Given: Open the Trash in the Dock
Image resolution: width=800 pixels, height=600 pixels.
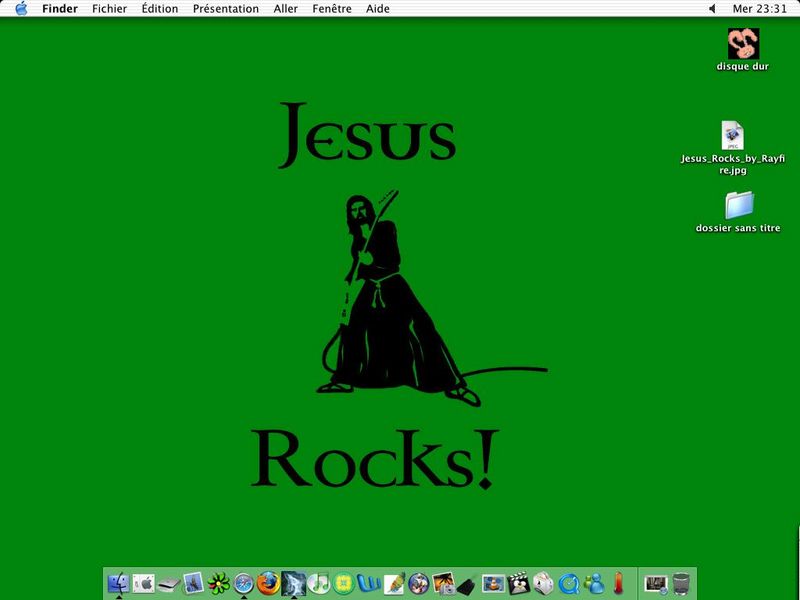Looking at the screenshot, I should coord(681,583).
